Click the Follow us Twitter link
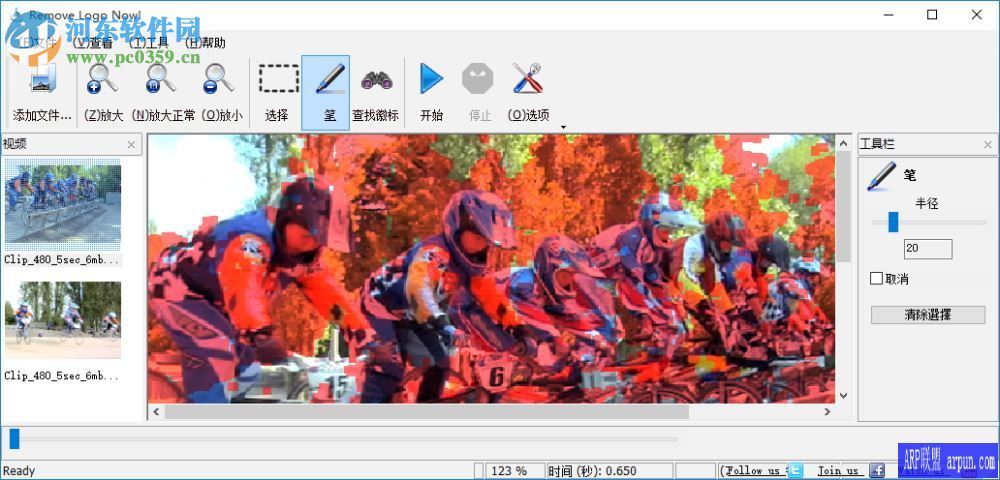The width and height of the screenshot is (1000, 480). [762, 470]
